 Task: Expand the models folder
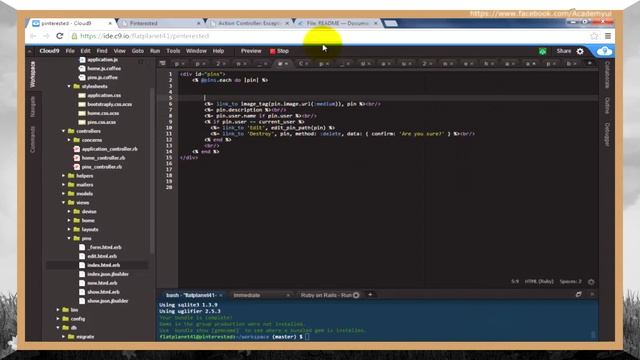[63, 194]
